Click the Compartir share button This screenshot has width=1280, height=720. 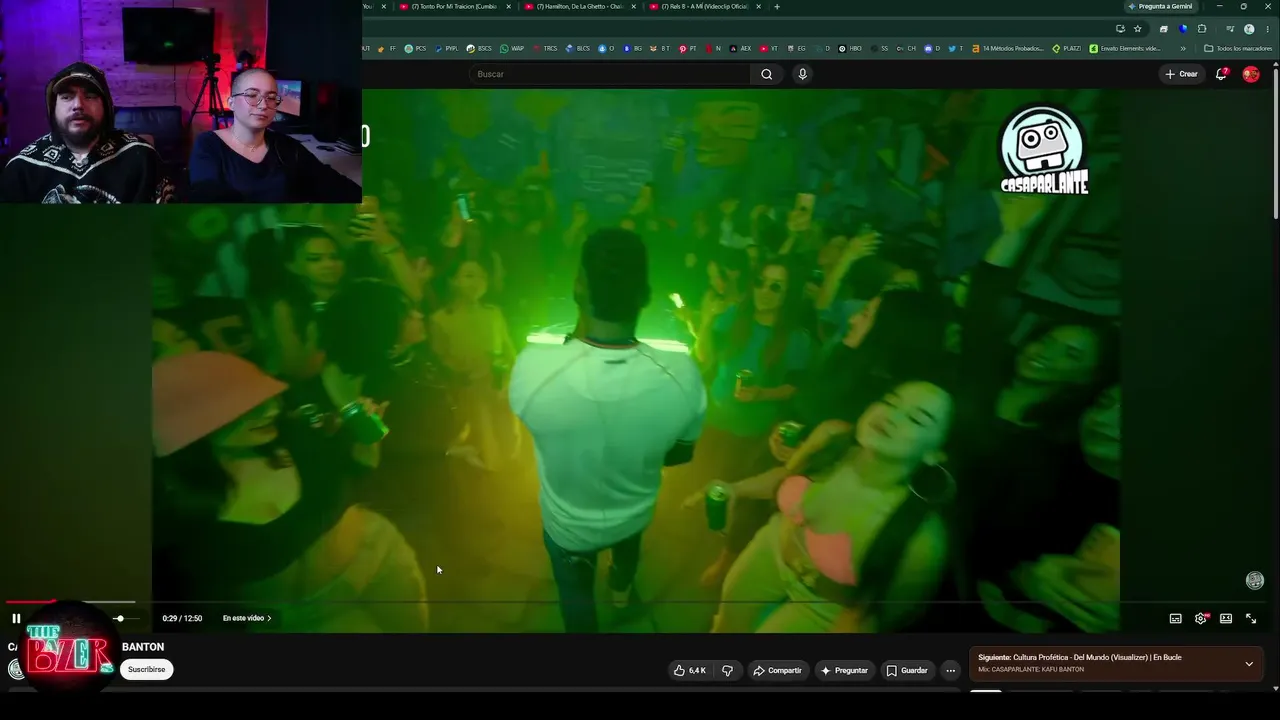pyautogui.click(x=777, y=670)
